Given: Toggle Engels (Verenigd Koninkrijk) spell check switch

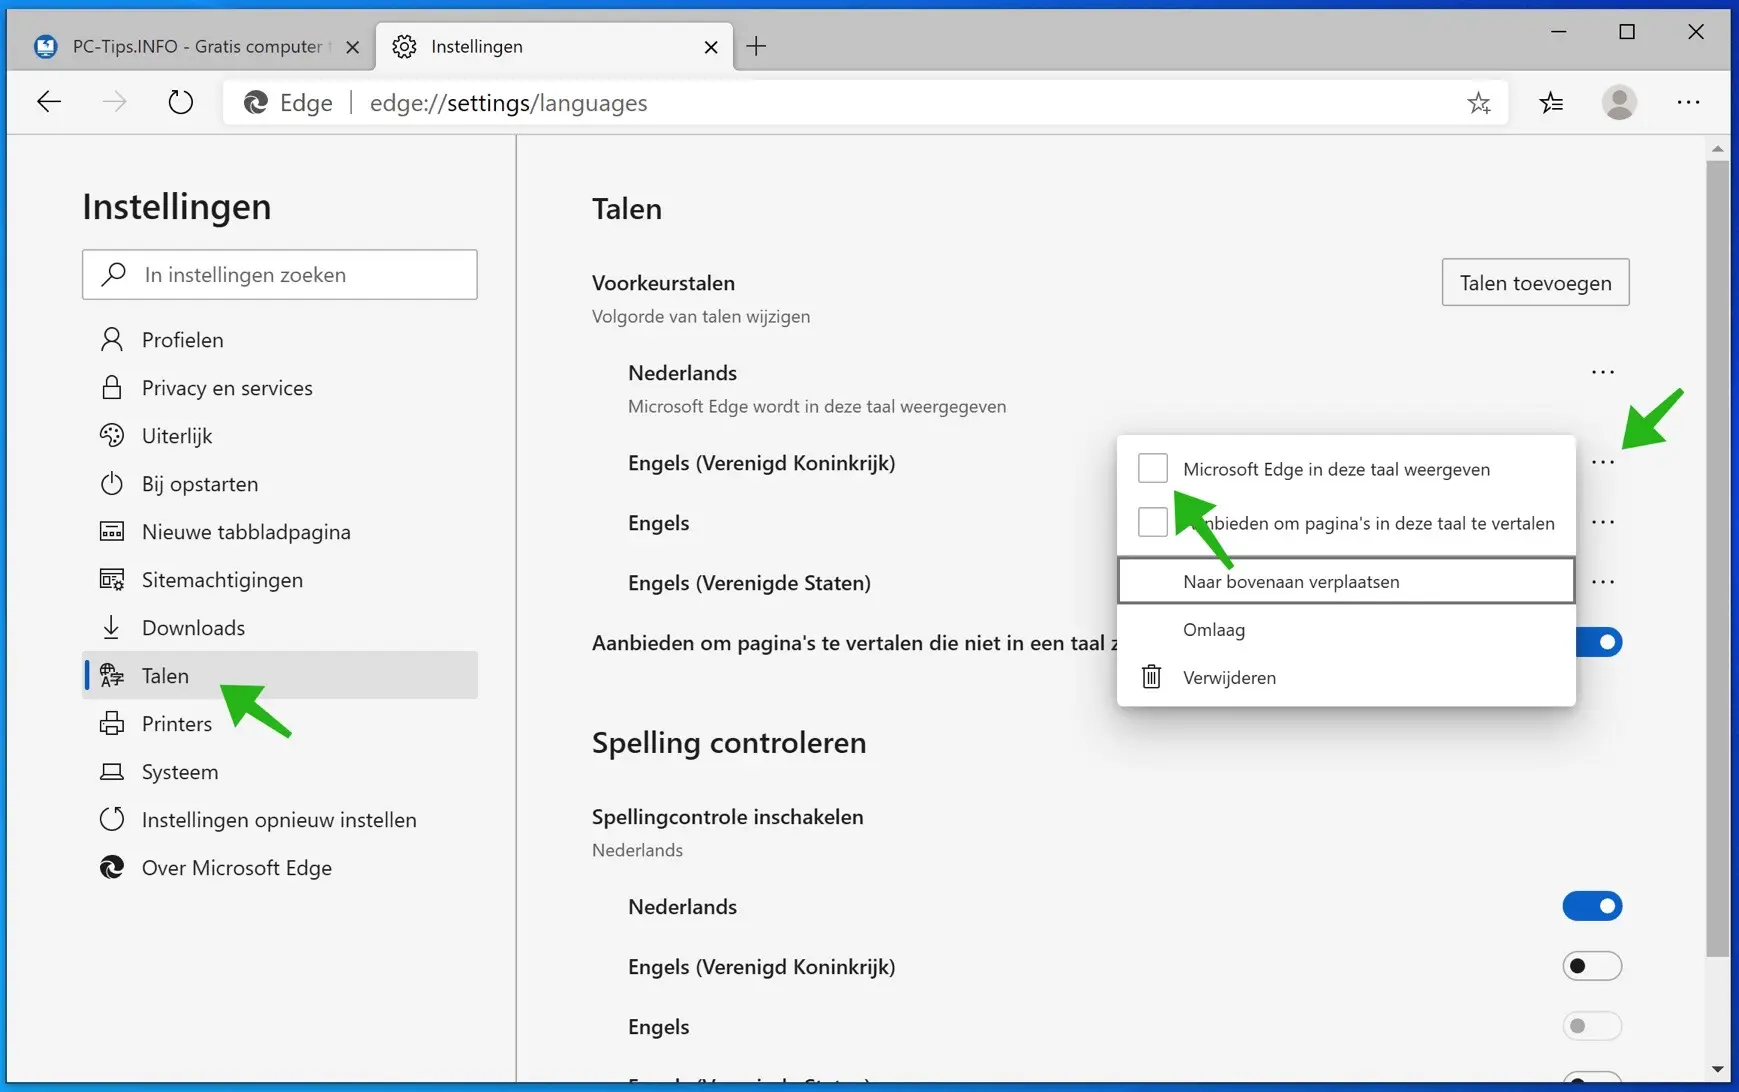Looking at the screenshot, I should [1592, 966].
